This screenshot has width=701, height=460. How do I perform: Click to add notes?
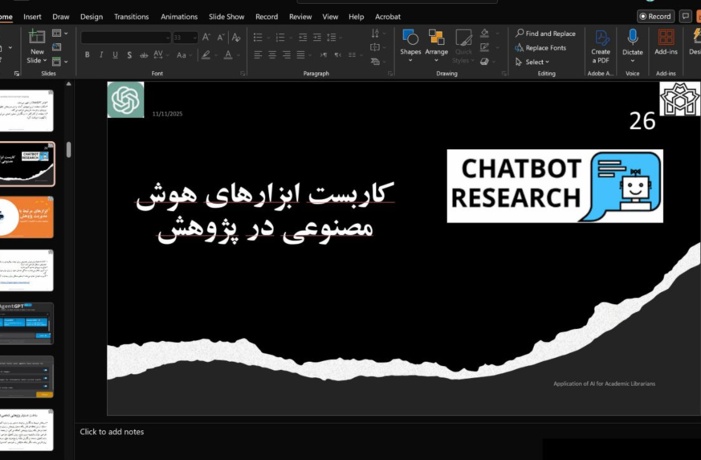pyautogui.click(x=112, y=432)
